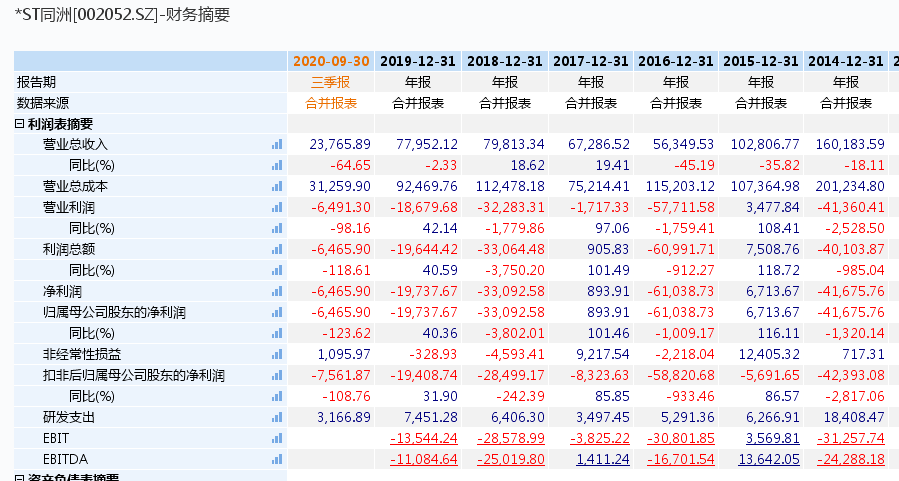The image size is (899, 481).
Task: Click 营业总收入 value 77,952.12
Action: (427, 144)
